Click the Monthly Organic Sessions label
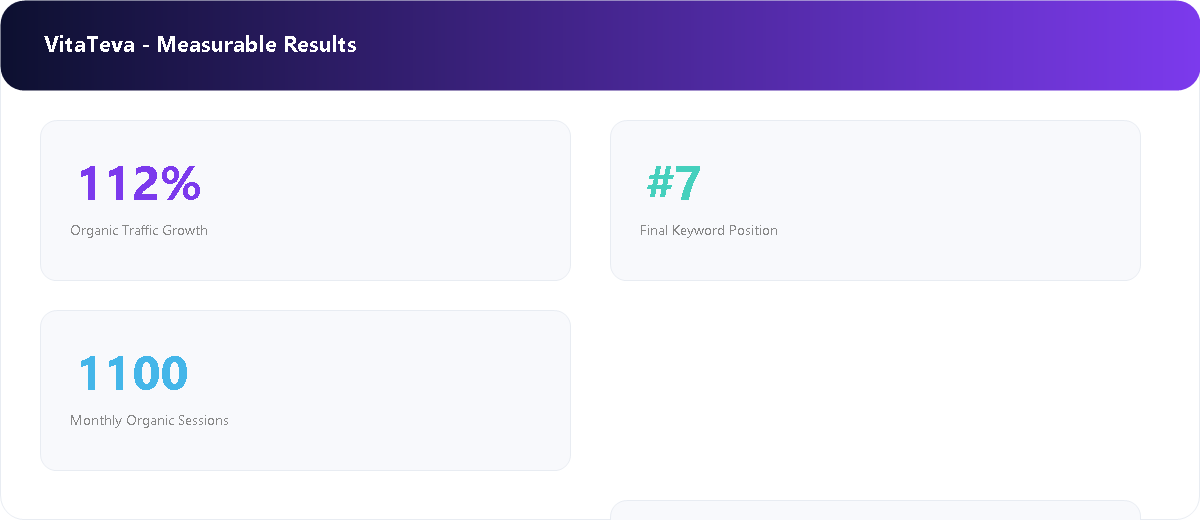 point(149,420)
